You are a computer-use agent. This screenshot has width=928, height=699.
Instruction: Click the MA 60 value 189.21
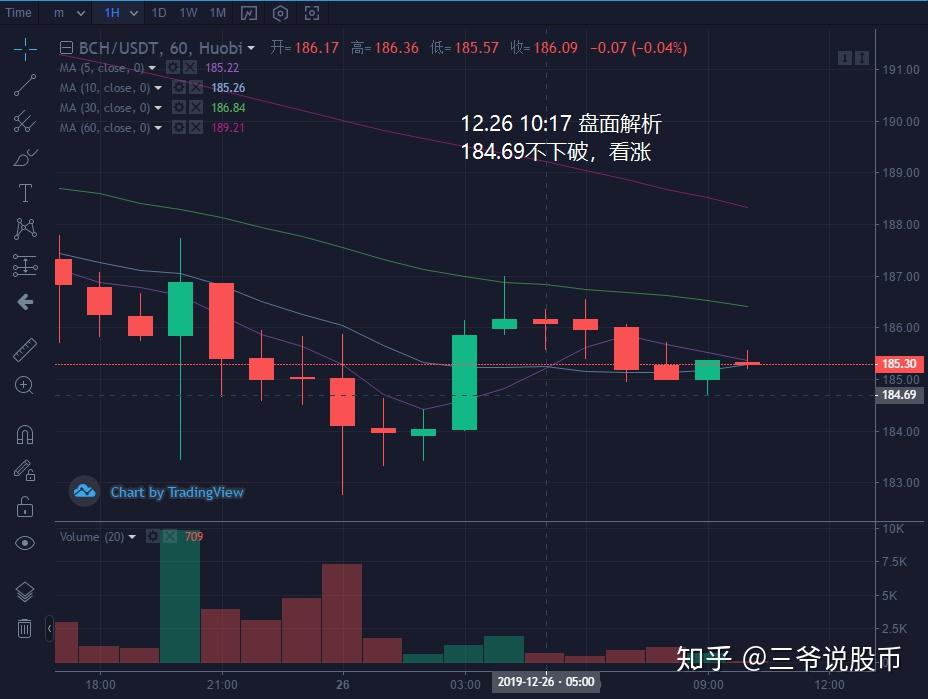tap(228, 128)
